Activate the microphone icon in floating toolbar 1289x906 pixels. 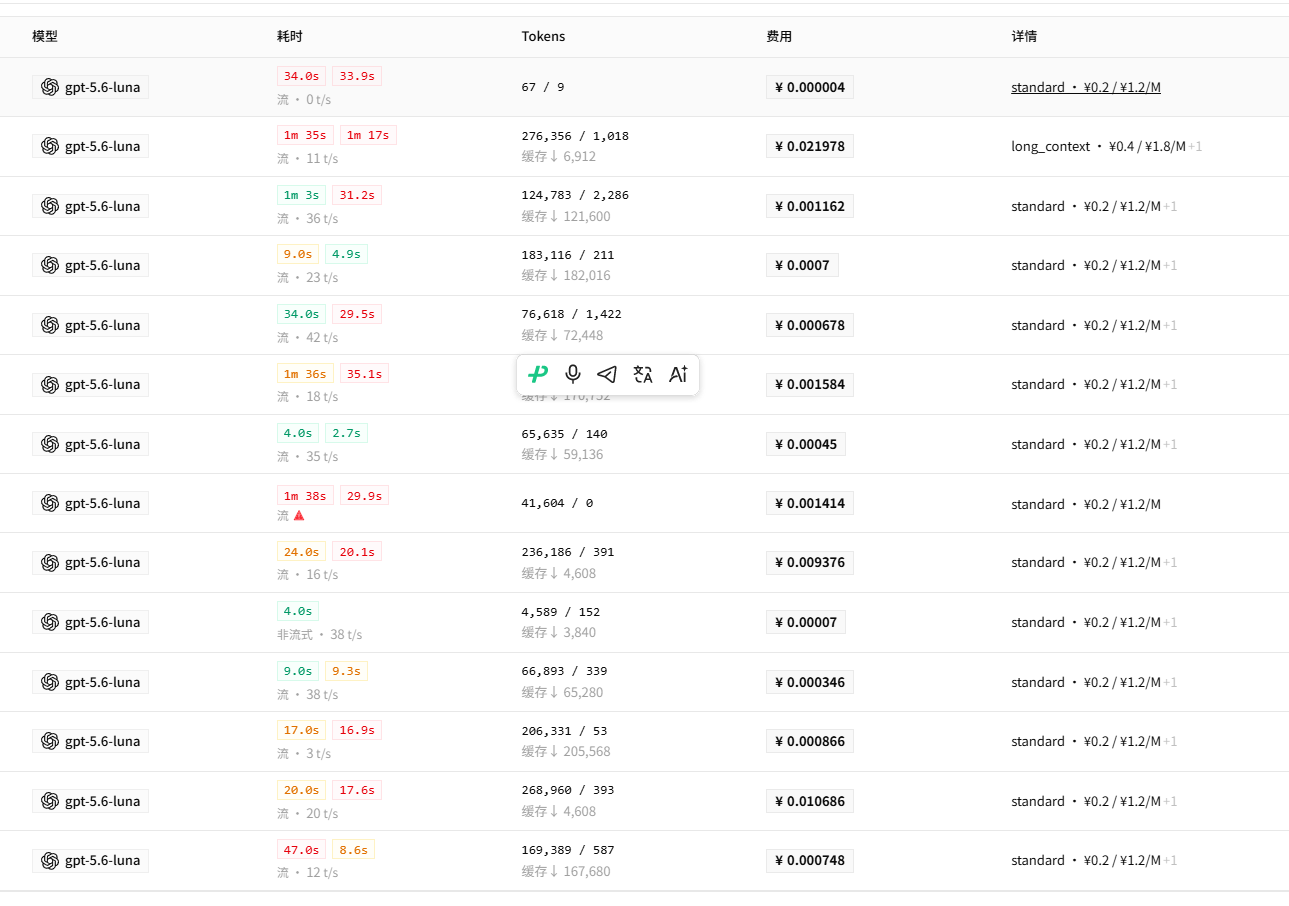pos(573,374)
